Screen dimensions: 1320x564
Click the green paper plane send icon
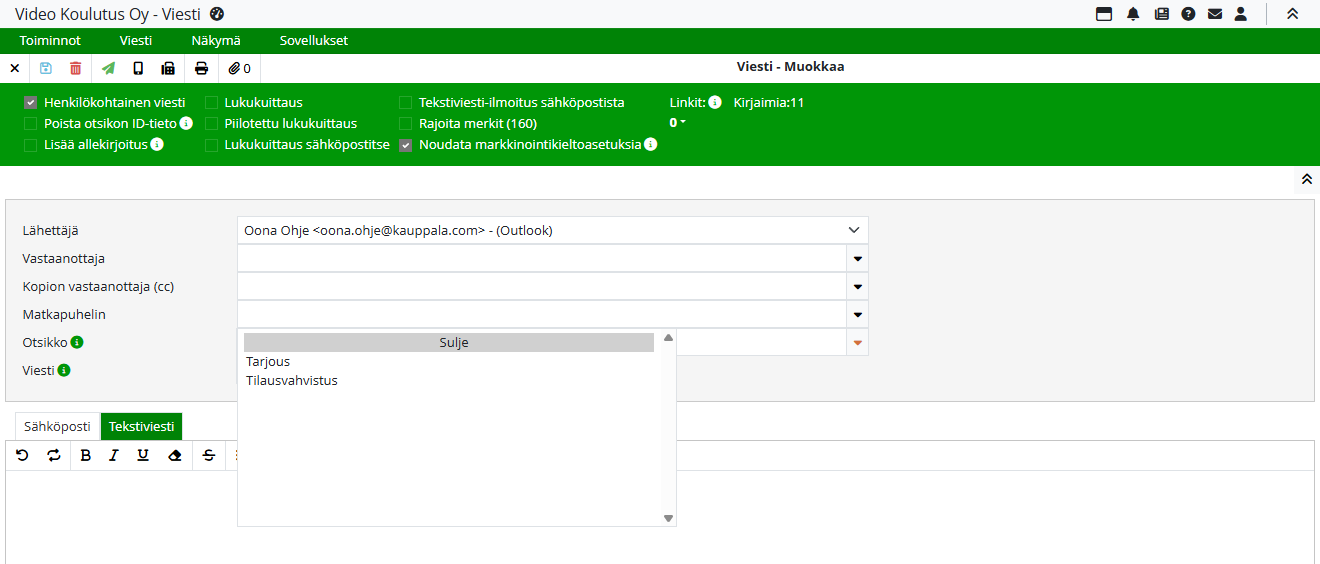[x=108, y=68]
